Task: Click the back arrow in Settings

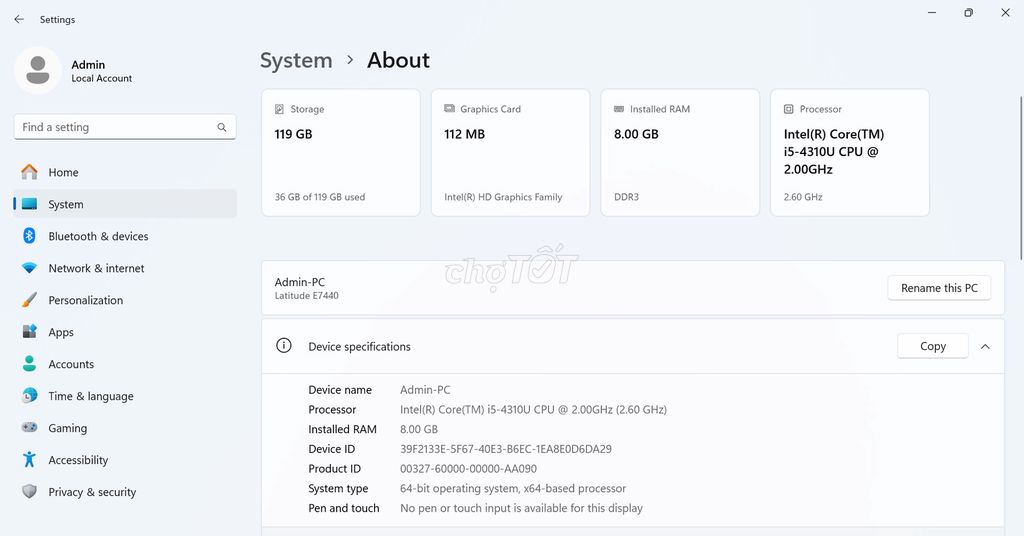Action: tap(19, 20)
